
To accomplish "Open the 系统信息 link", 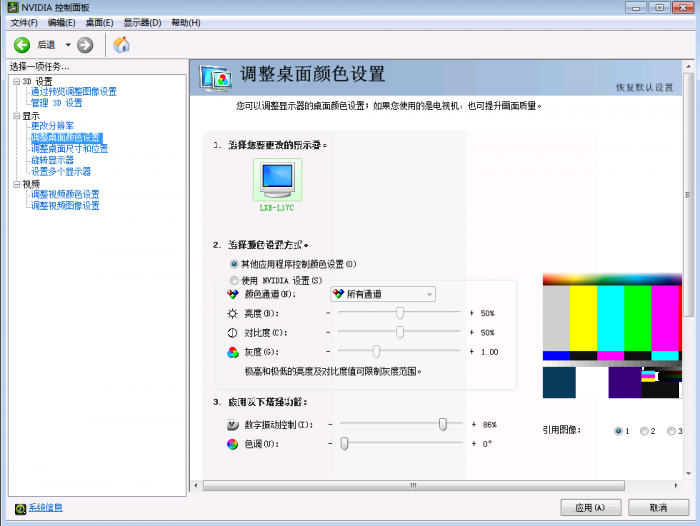I will tap(46, 508).
